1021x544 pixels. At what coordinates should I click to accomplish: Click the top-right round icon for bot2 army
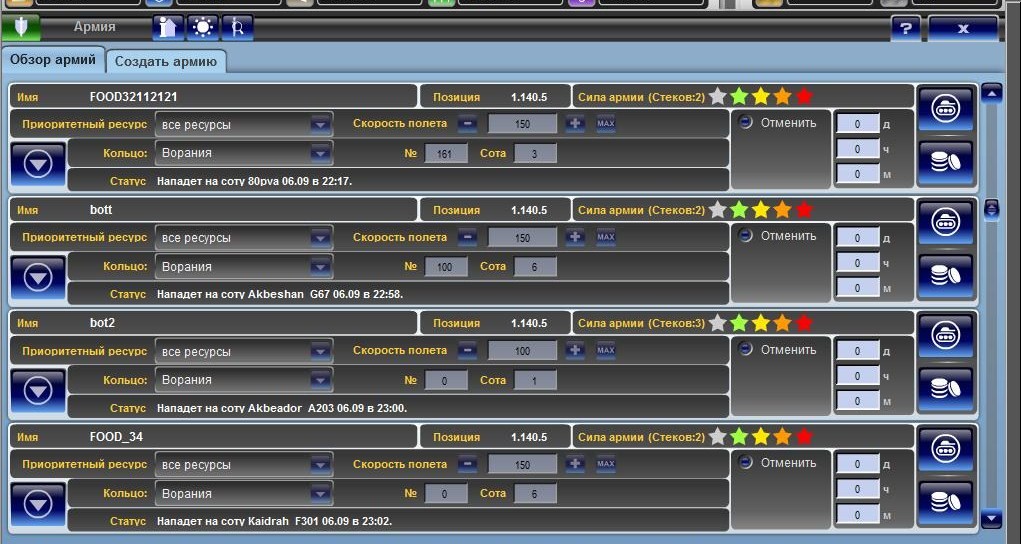[945, 335]
